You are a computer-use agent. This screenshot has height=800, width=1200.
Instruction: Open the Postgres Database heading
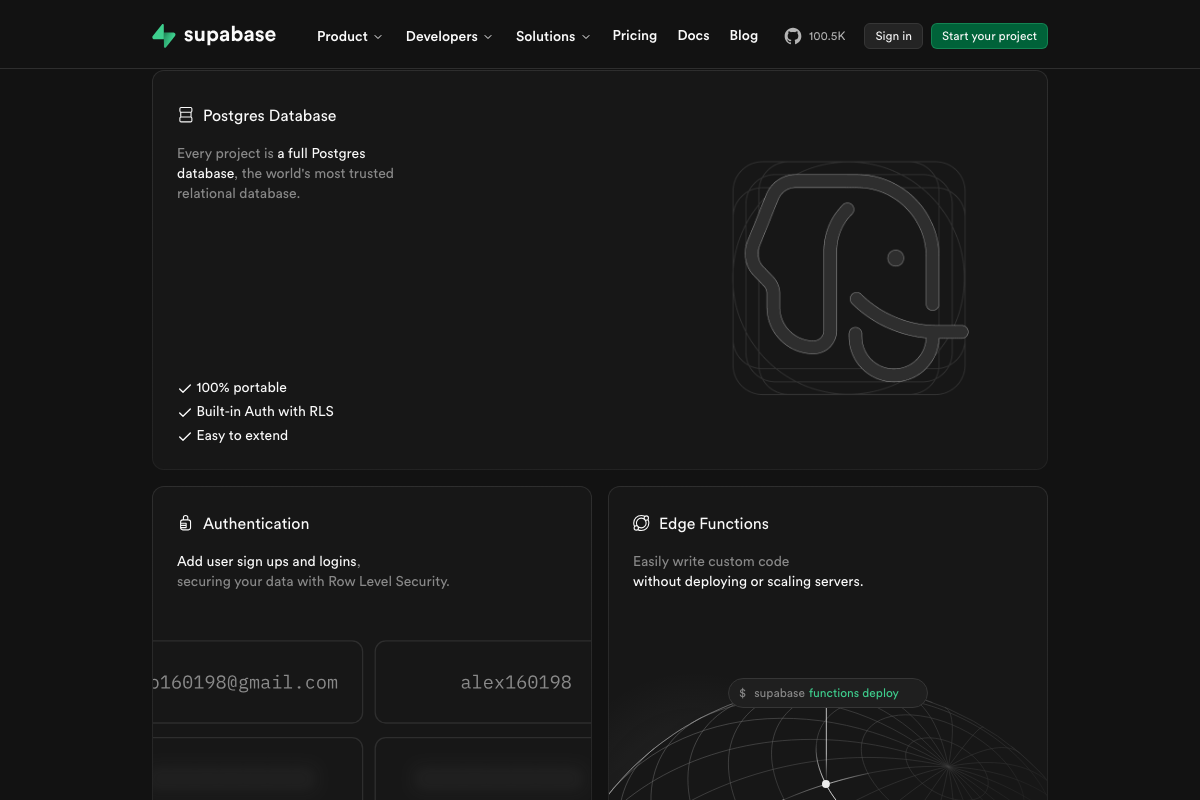(x=269, y=115)
